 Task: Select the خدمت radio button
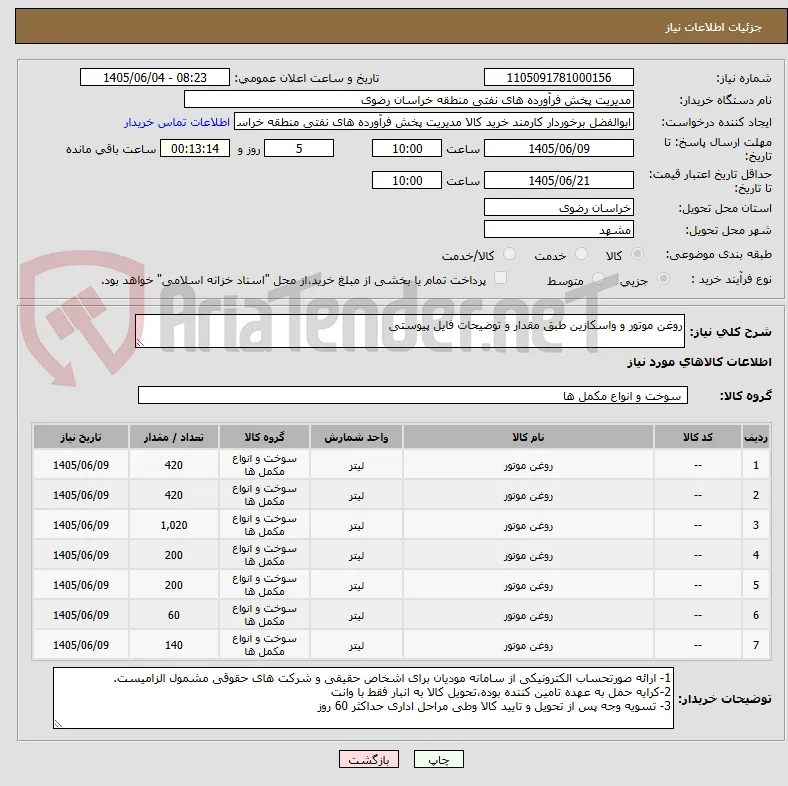(581, 254)
